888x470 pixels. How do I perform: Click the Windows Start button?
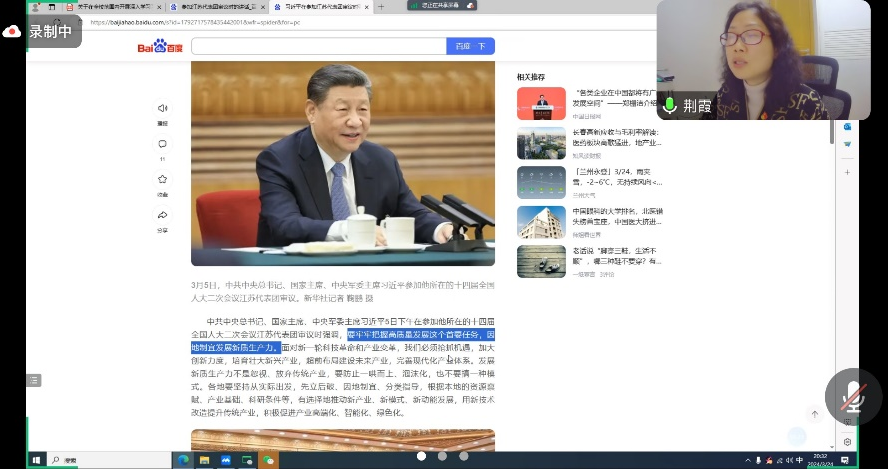tap(36, 460)
